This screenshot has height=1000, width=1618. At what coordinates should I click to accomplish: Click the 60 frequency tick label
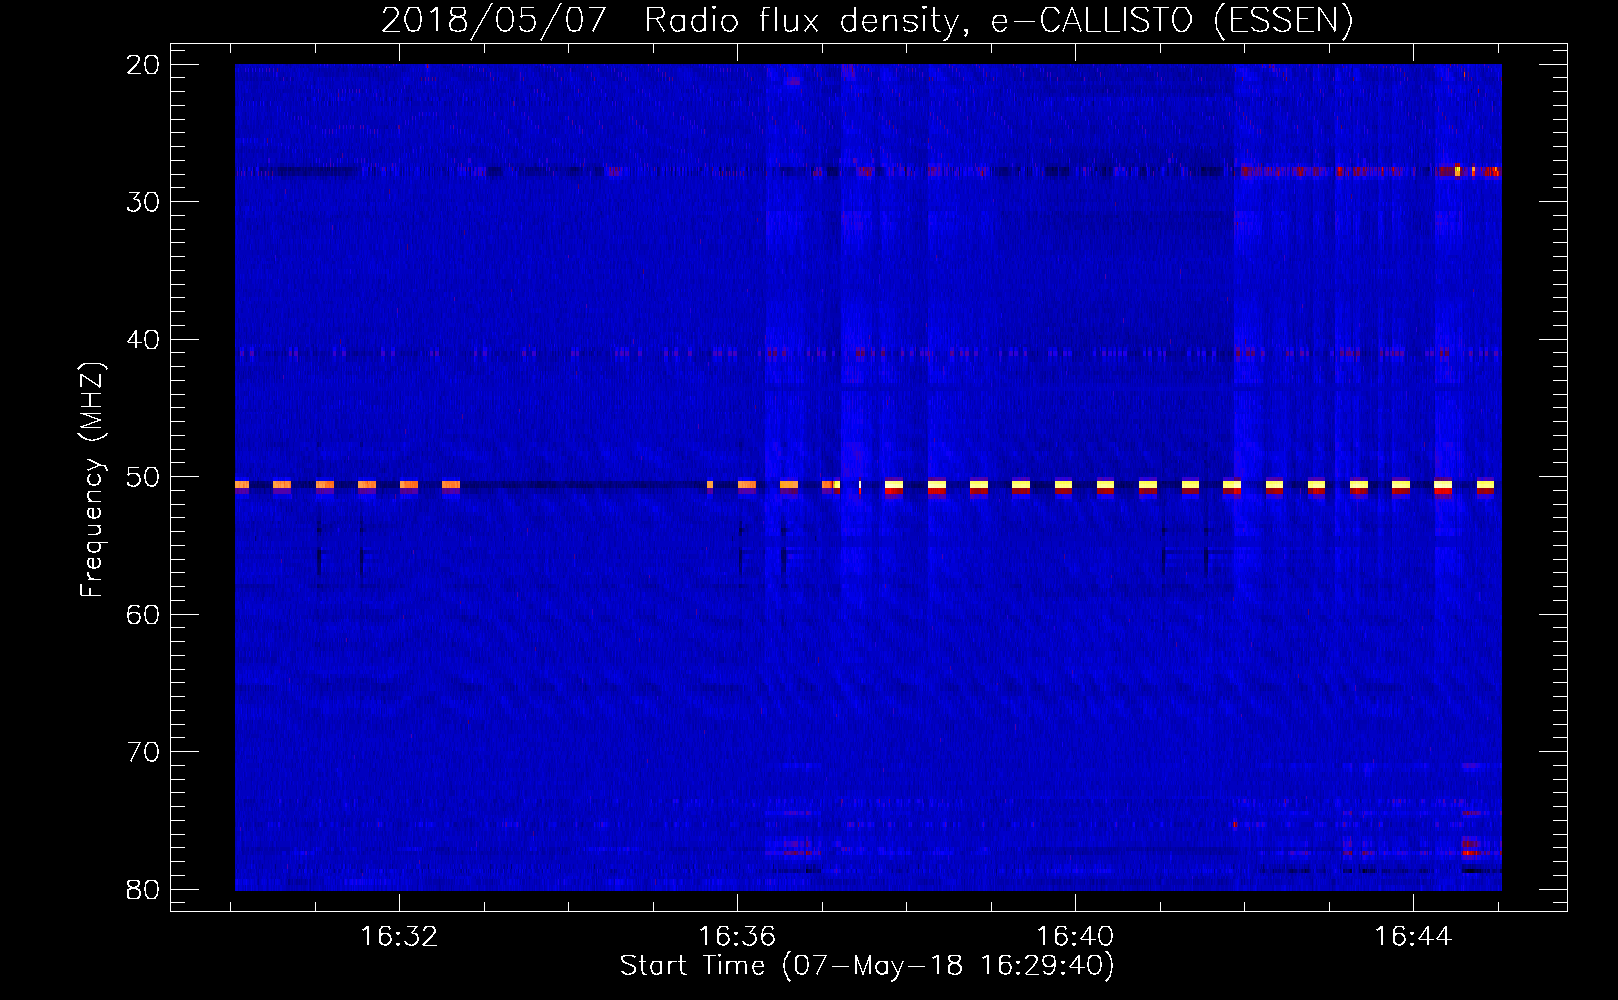point(143,615)
